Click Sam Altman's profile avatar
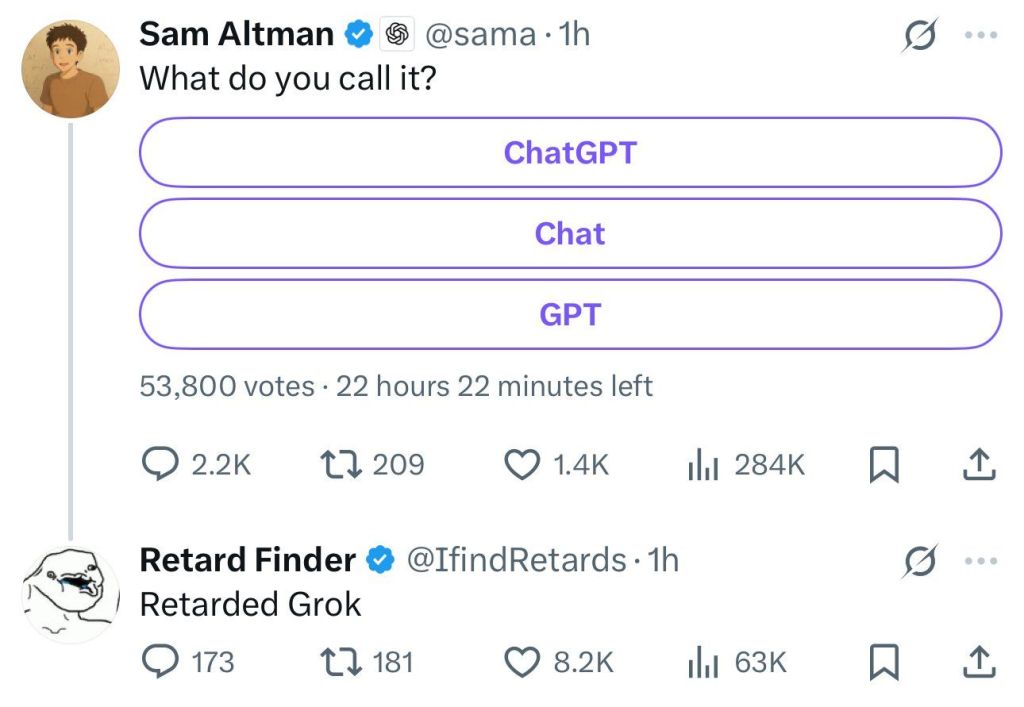The image size is (1024, 707). tap(72, 67)
